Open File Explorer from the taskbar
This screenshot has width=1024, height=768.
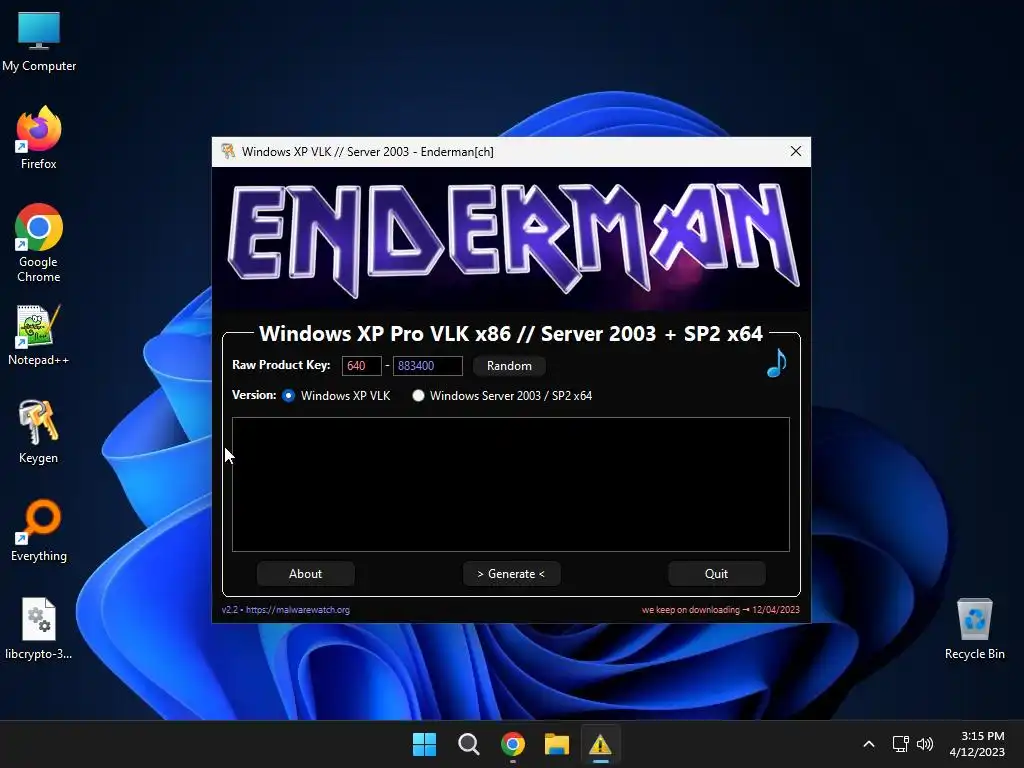(x=557, y=744)
